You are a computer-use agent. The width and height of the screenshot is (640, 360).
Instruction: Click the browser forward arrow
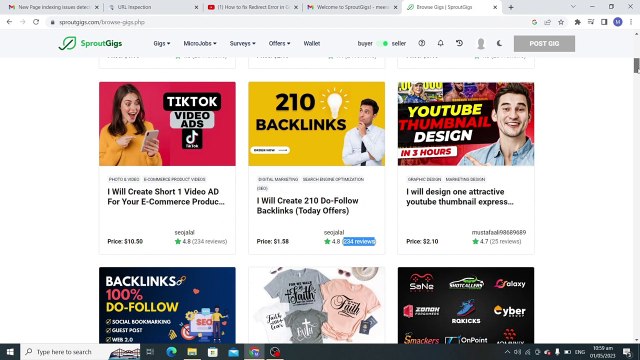[x=23, y=22]
